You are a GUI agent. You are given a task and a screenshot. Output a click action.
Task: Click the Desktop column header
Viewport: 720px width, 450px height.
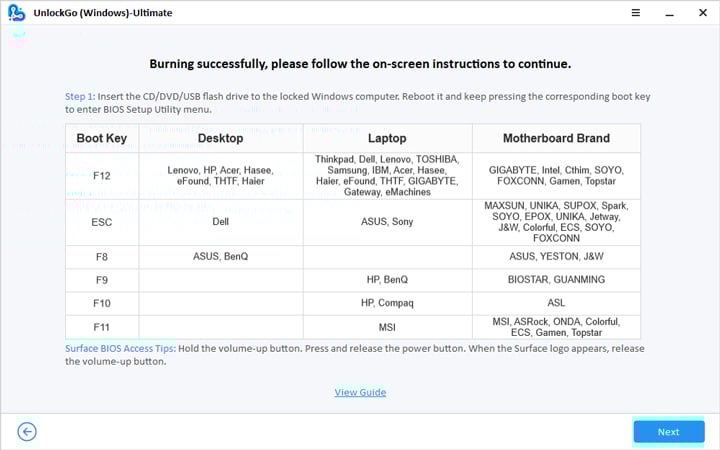(x=221, y=138)
